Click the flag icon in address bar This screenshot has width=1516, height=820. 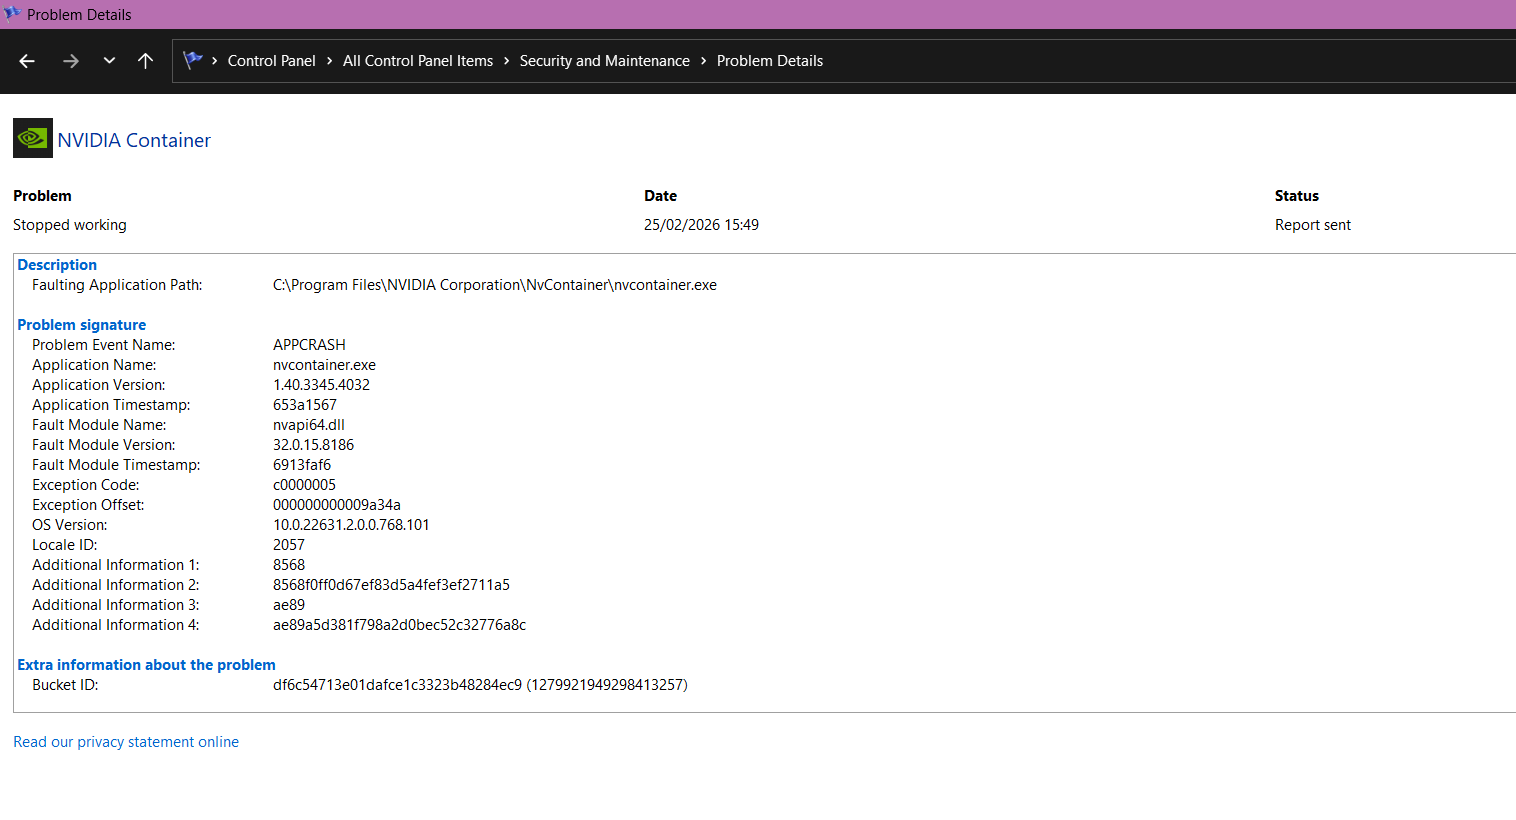pyautogui.click(x=193, y=60)
